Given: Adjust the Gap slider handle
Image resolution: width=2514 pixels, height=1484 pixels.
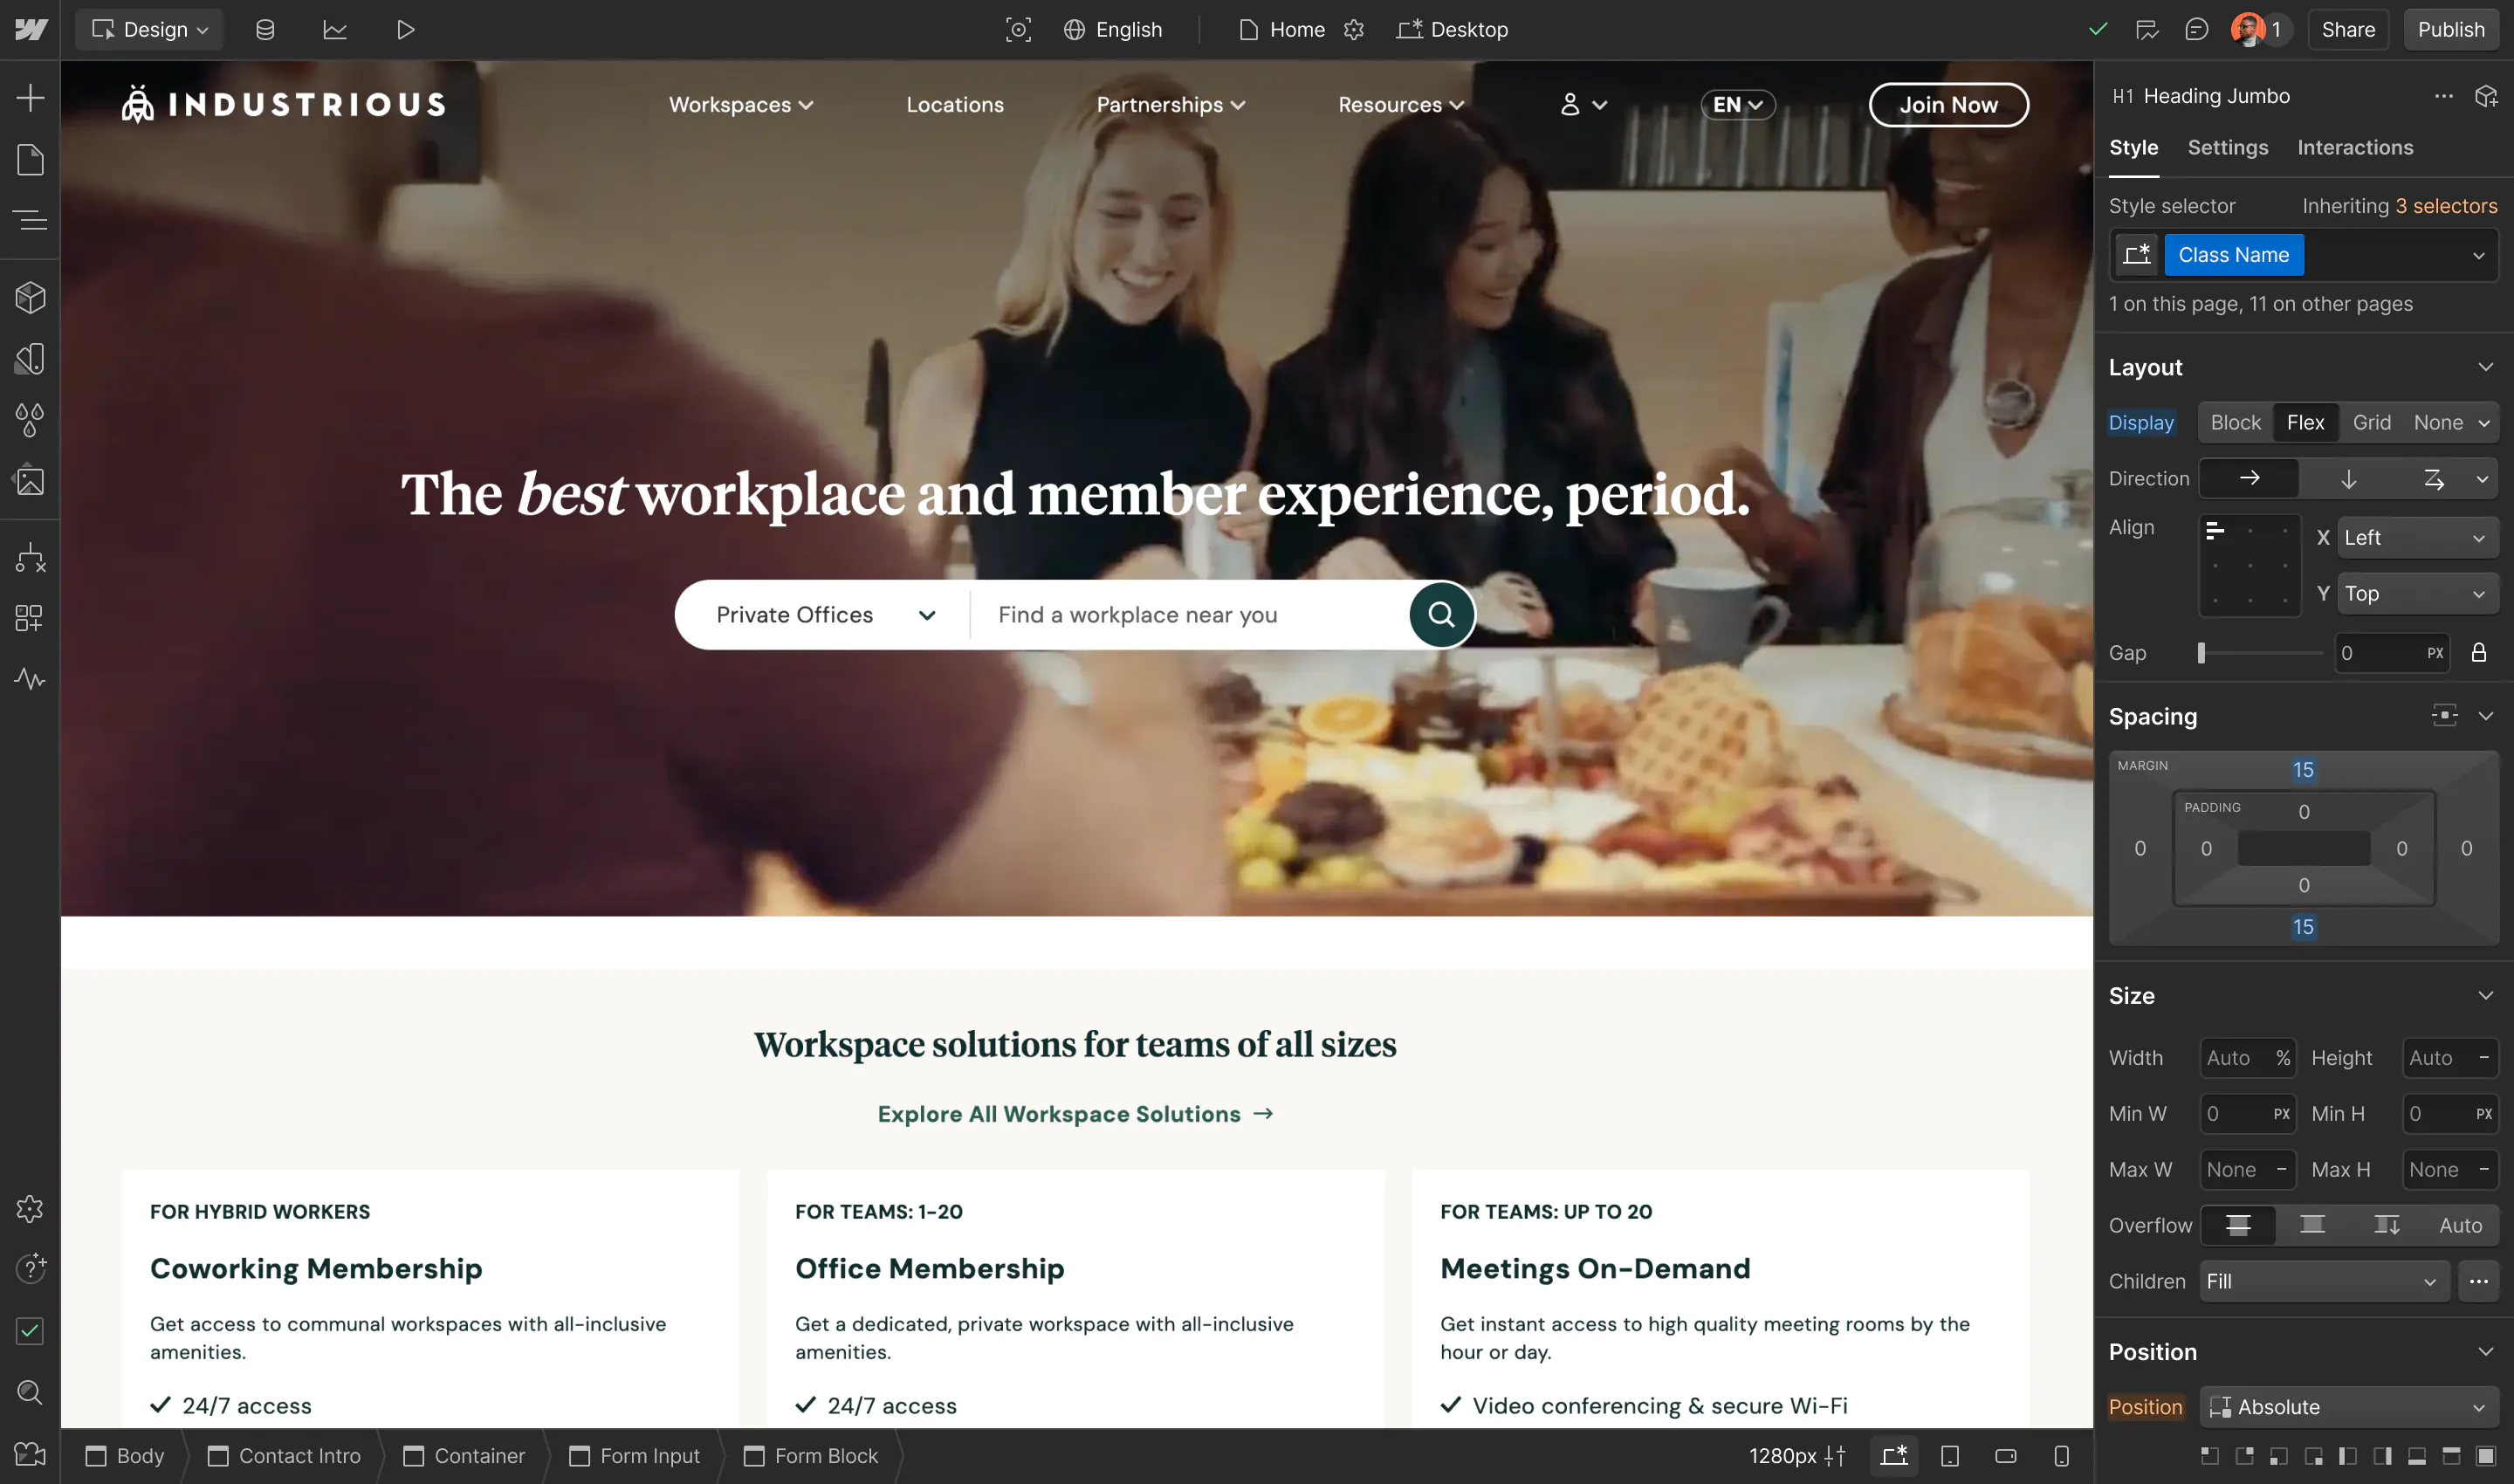Looking at the screenshot, I should pyautogui.click(x=2201, y=653).
